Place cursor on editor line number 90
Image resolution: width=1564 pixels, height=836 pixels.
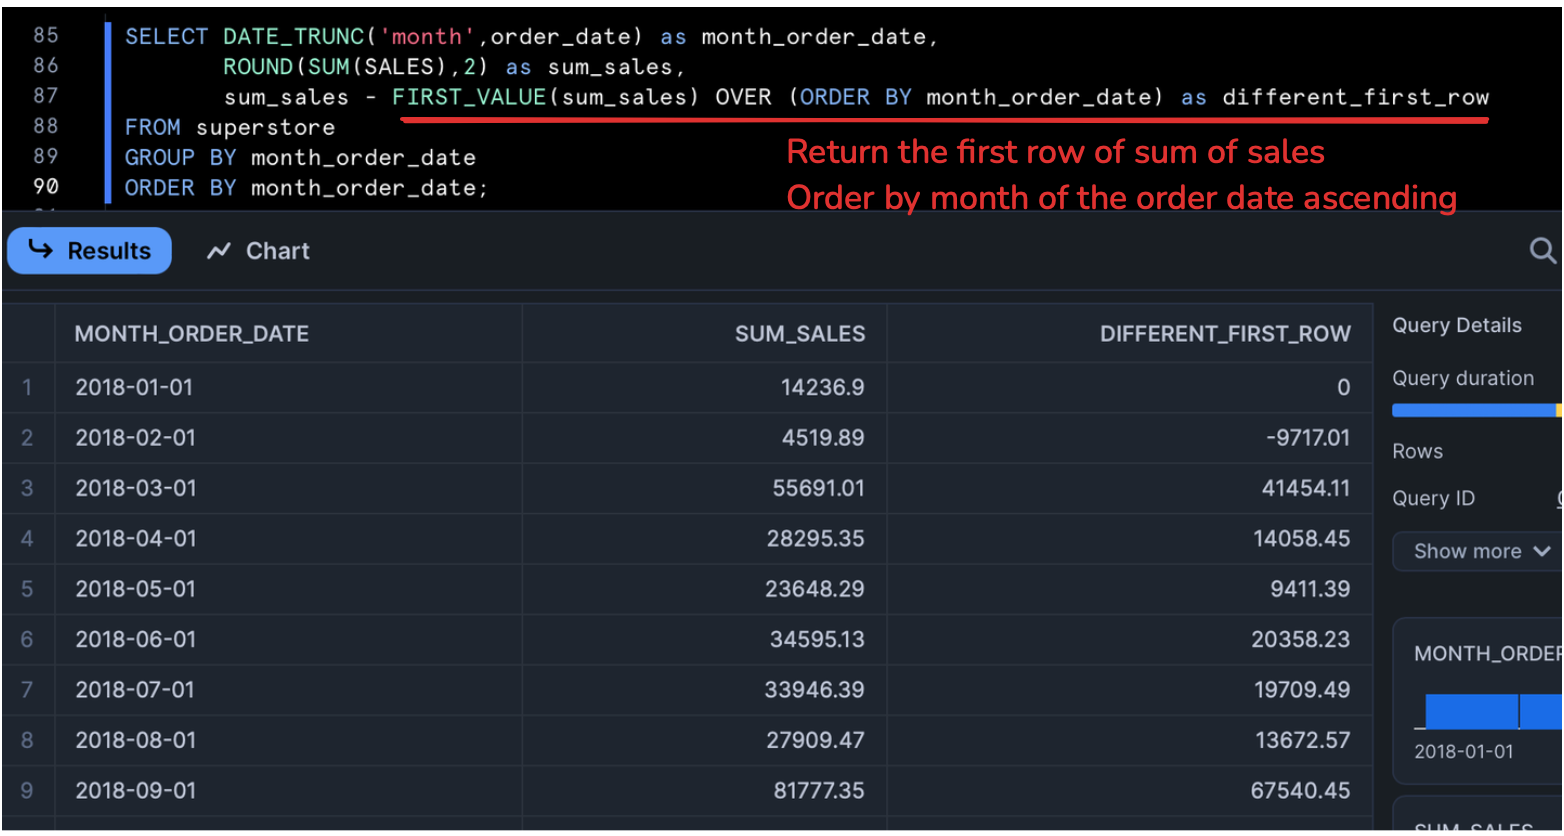click(x=46, y=187)
